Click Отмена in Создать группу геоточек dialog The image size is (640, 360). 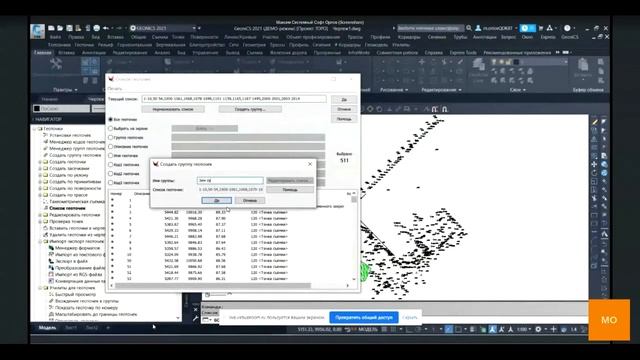pos(250,200)
